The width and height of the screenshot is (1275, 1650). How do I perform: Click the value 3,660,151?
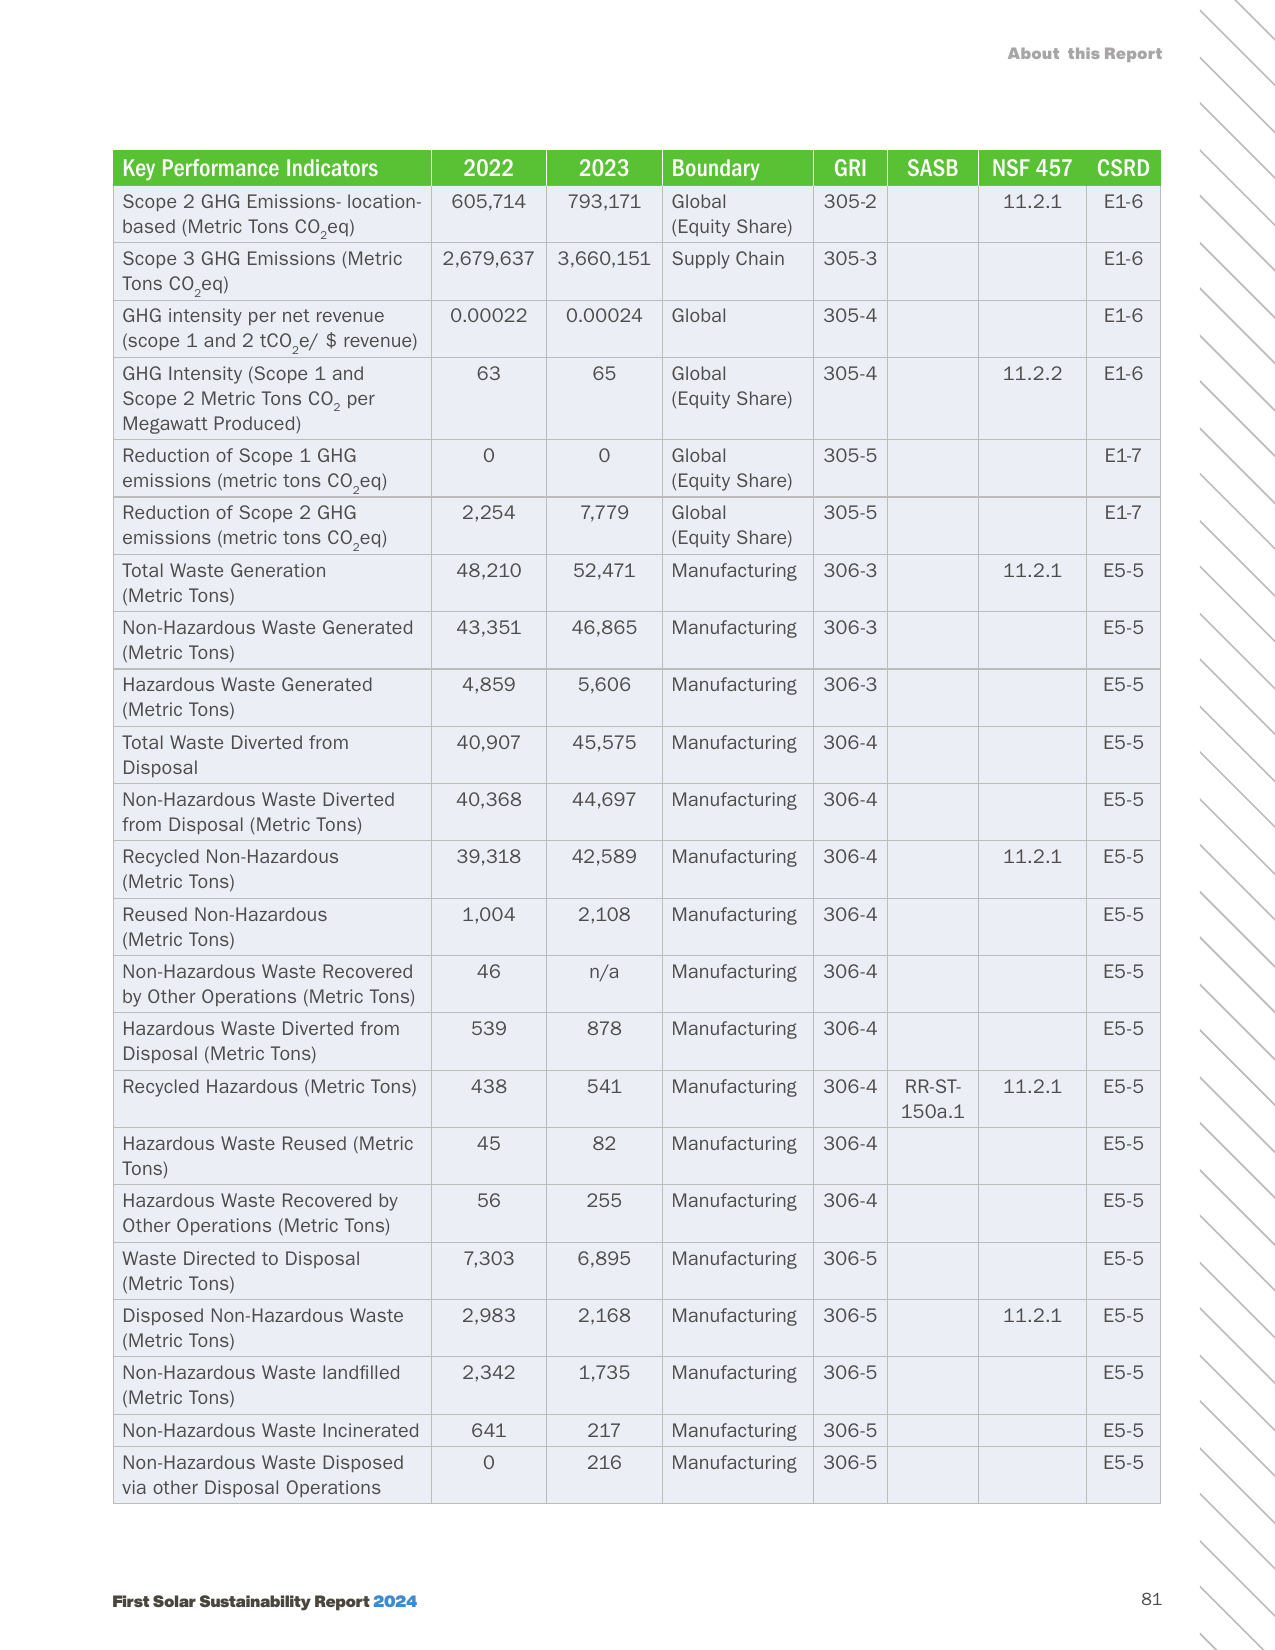604,258
